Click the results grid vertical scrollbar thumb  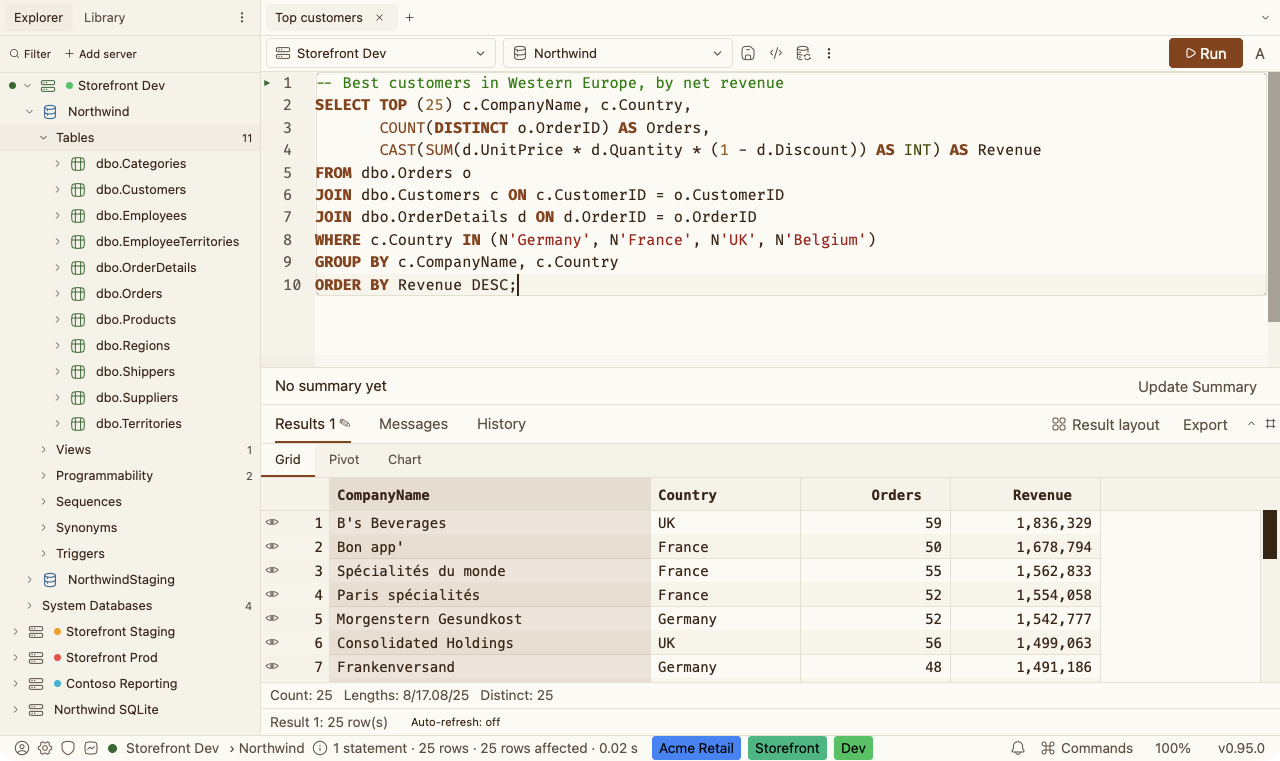tap(1270, 534)
